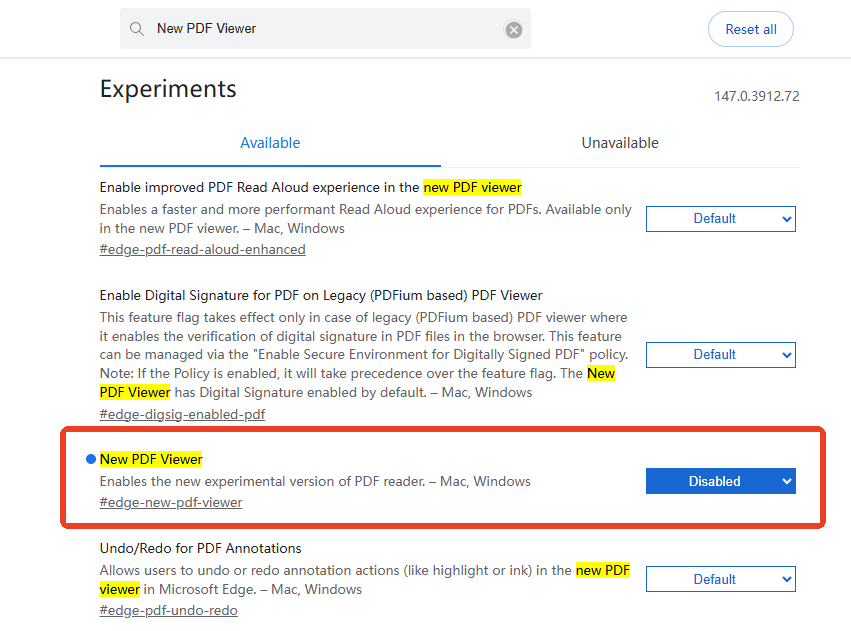This screenshot has width=851, height=631.
Task: Open the Disabled dropdown for New PDF Viewer
Action: pos(720,481)
